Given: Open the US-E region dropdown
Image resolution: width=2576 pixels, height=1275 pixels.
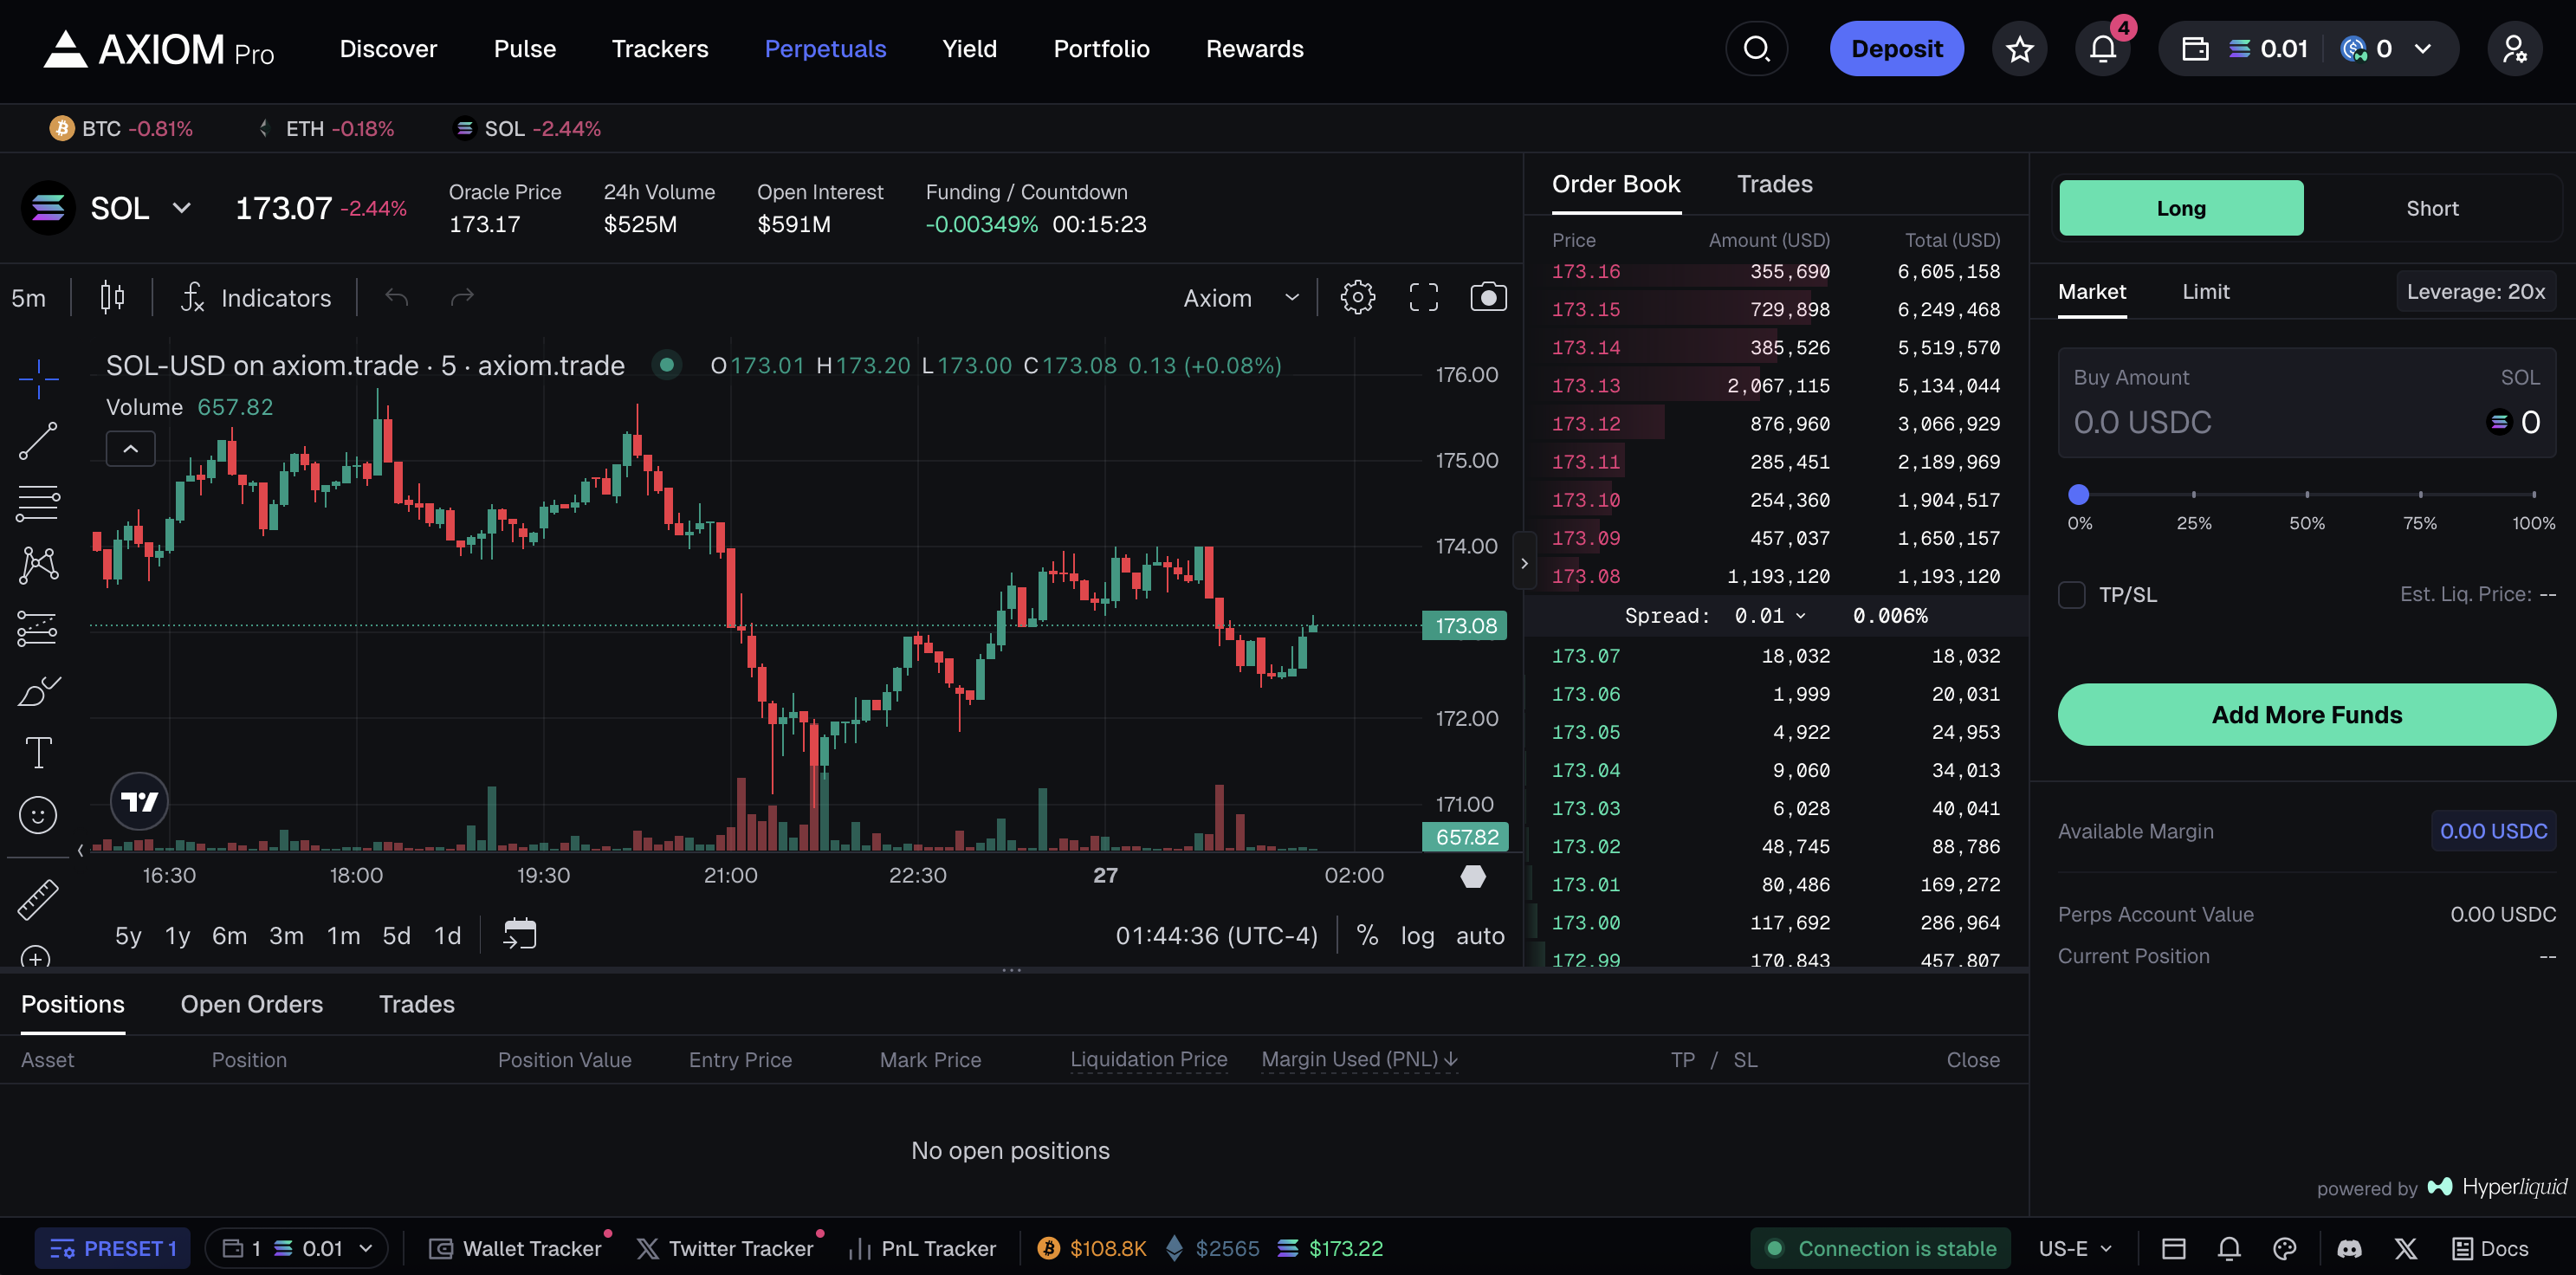Looking at the screenshot, I should [x=2075, y=1248].
